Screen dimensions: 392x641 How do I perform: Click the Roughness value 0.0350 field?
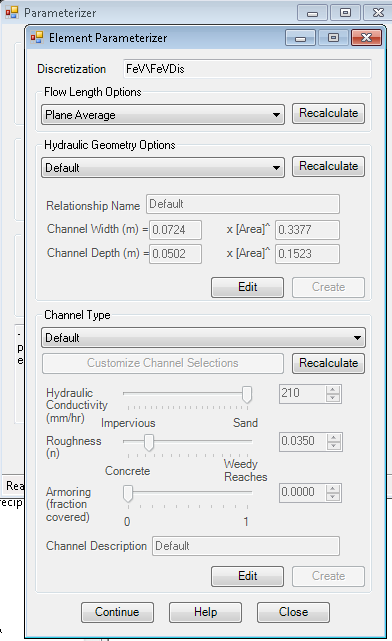point(303,442)
